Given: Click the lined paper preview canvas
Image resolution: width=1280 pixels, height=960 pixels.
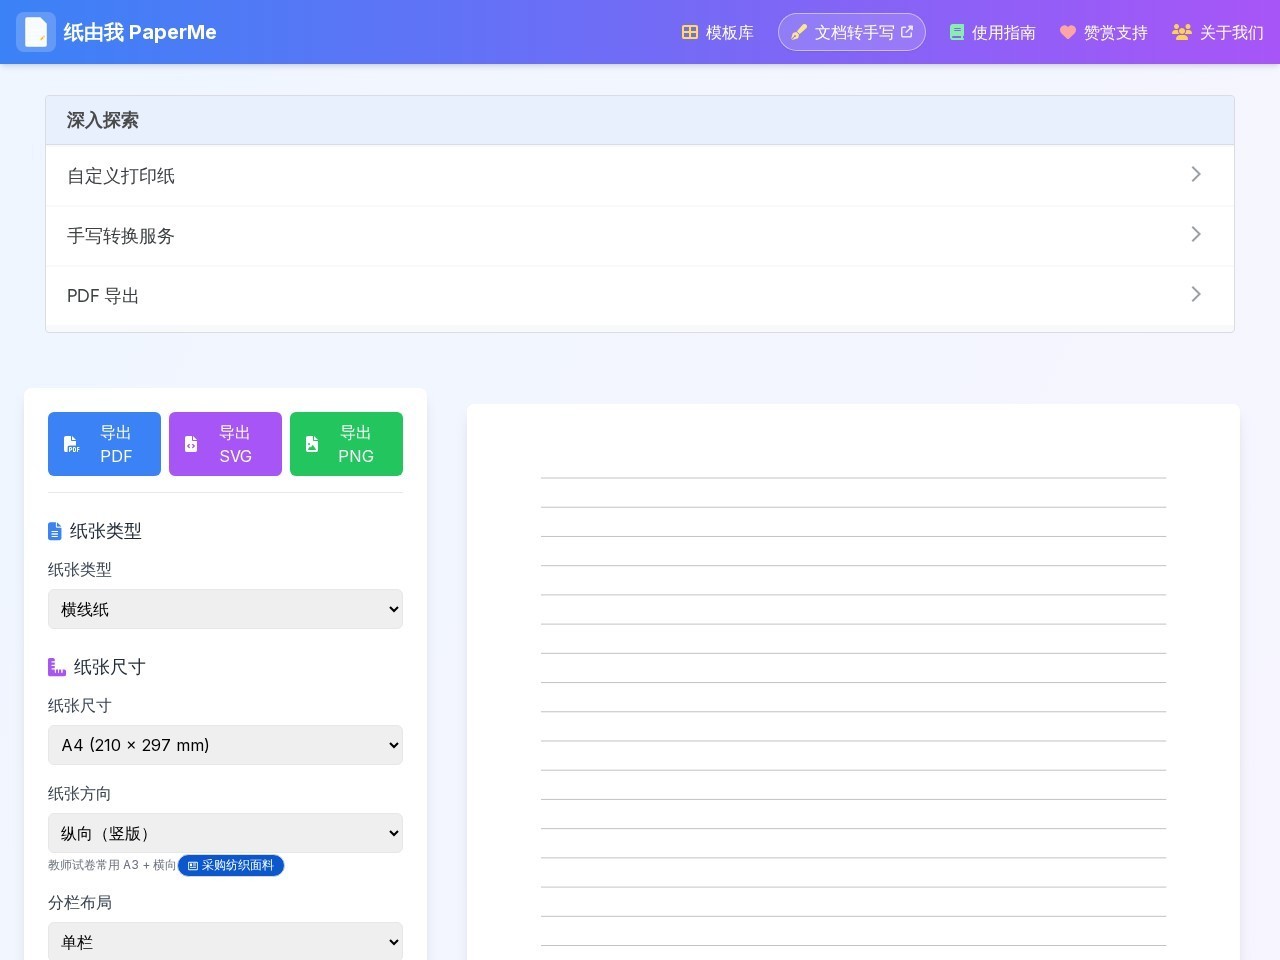Looking at the screenshot, I should (x=853, y=682).
